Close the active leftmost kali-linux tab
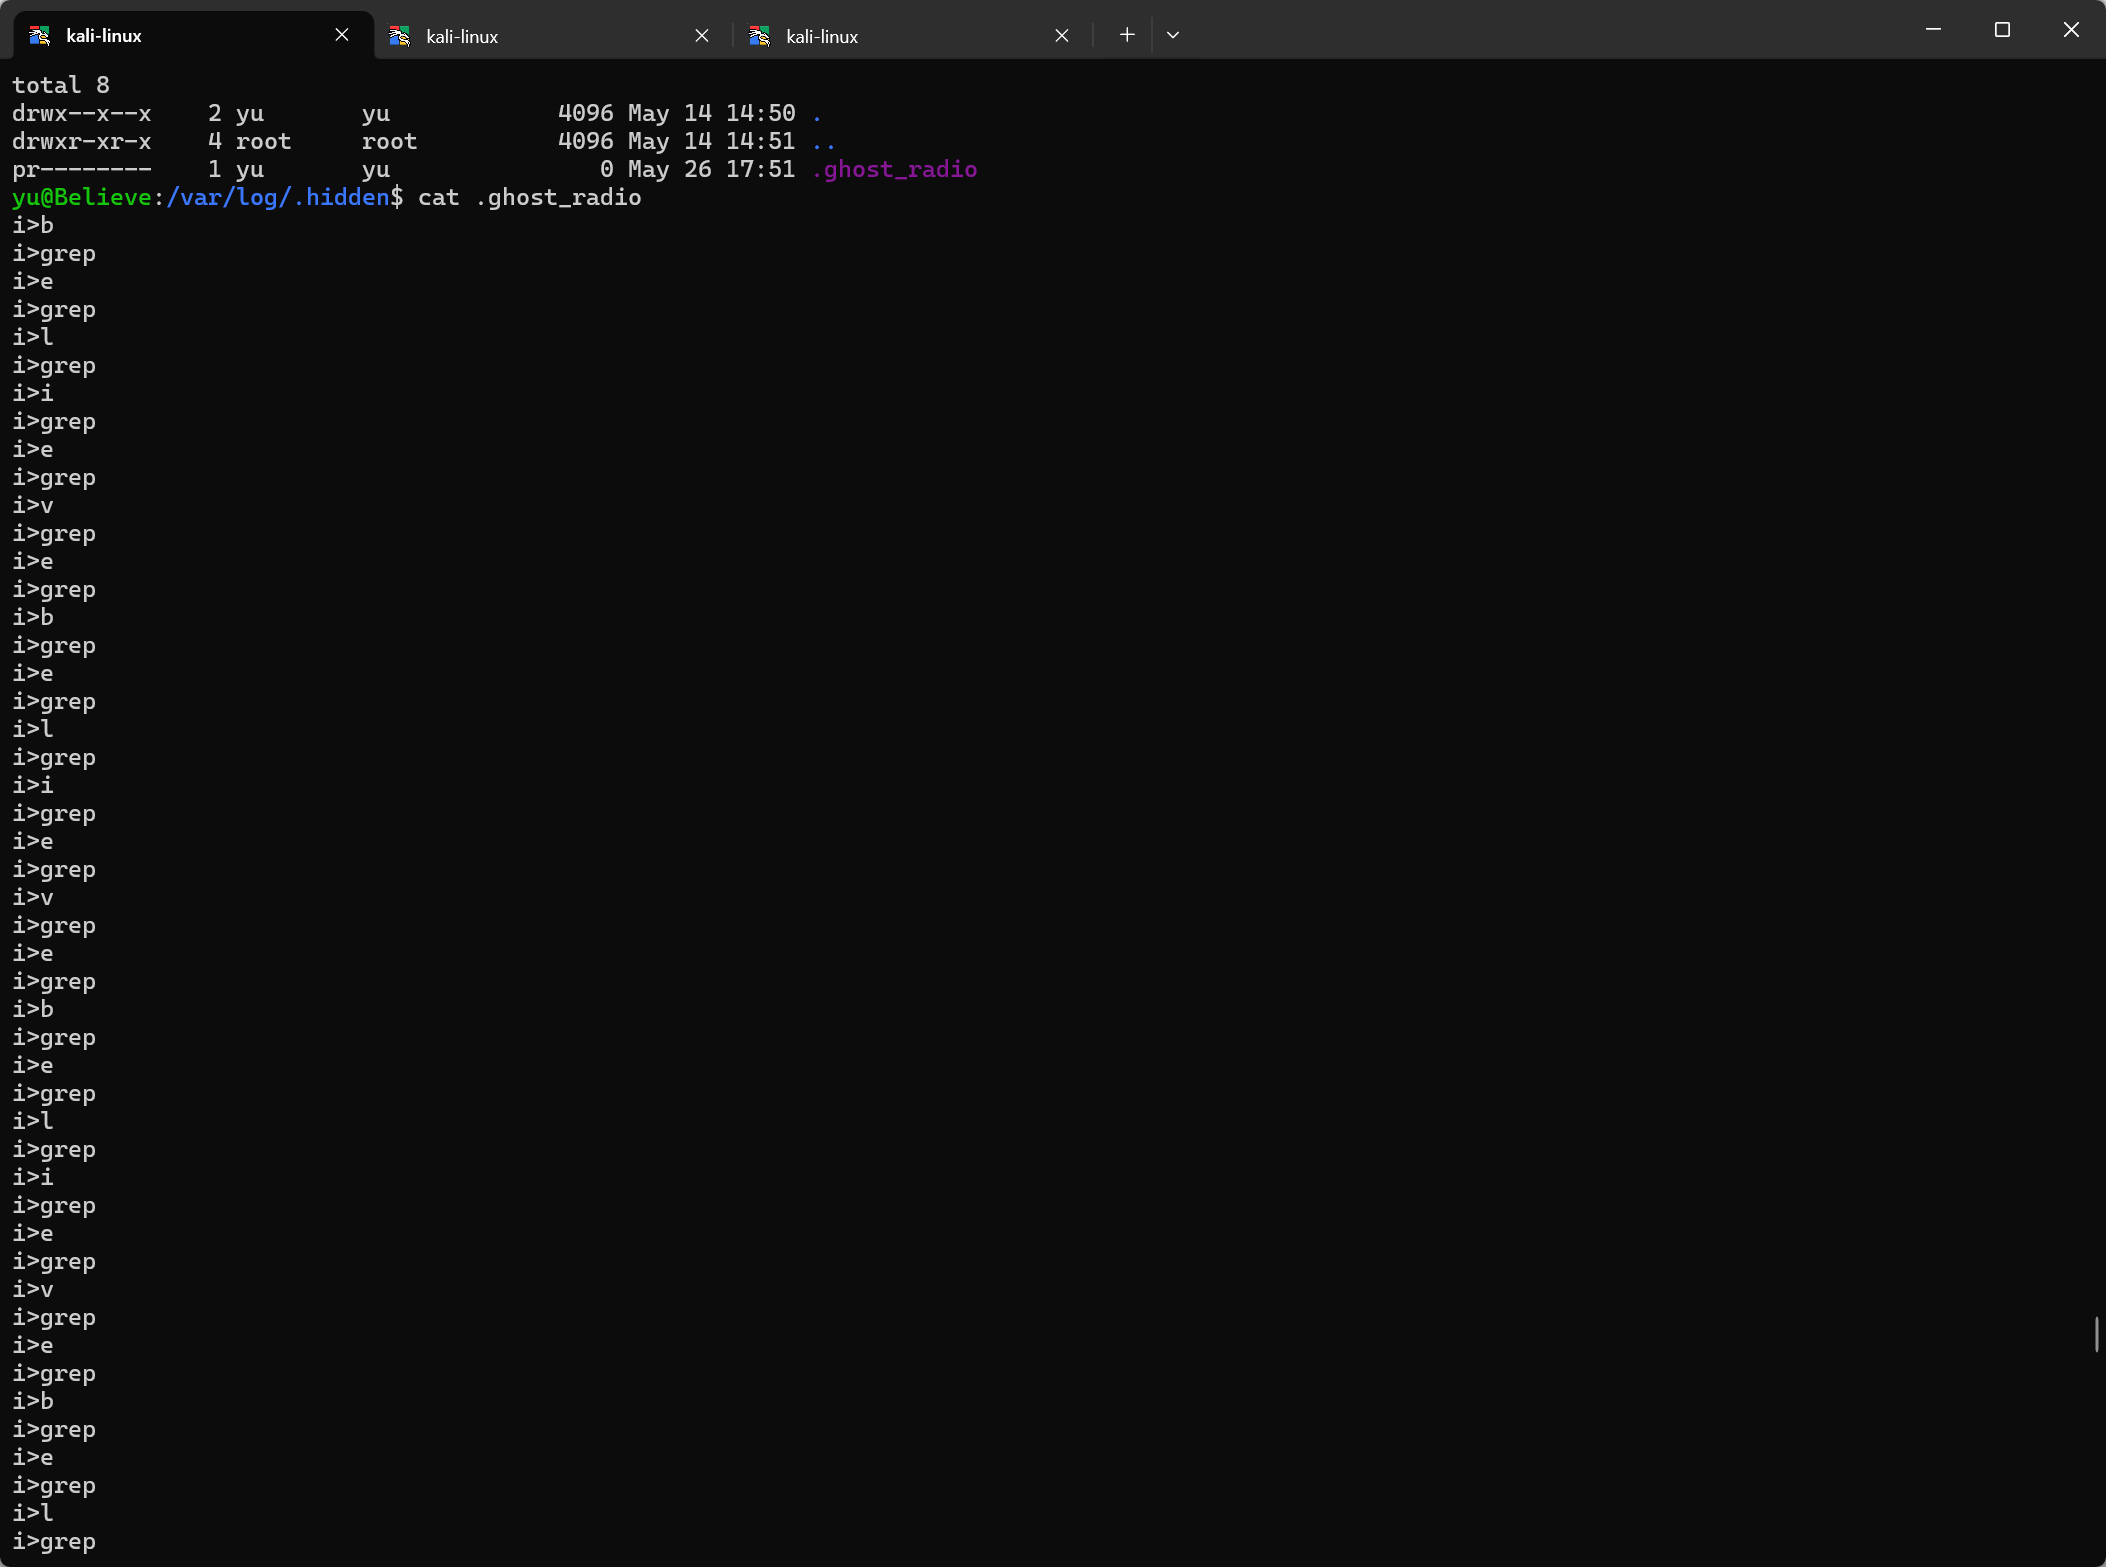This screenshot has height=1567, width=2106. 342,35
